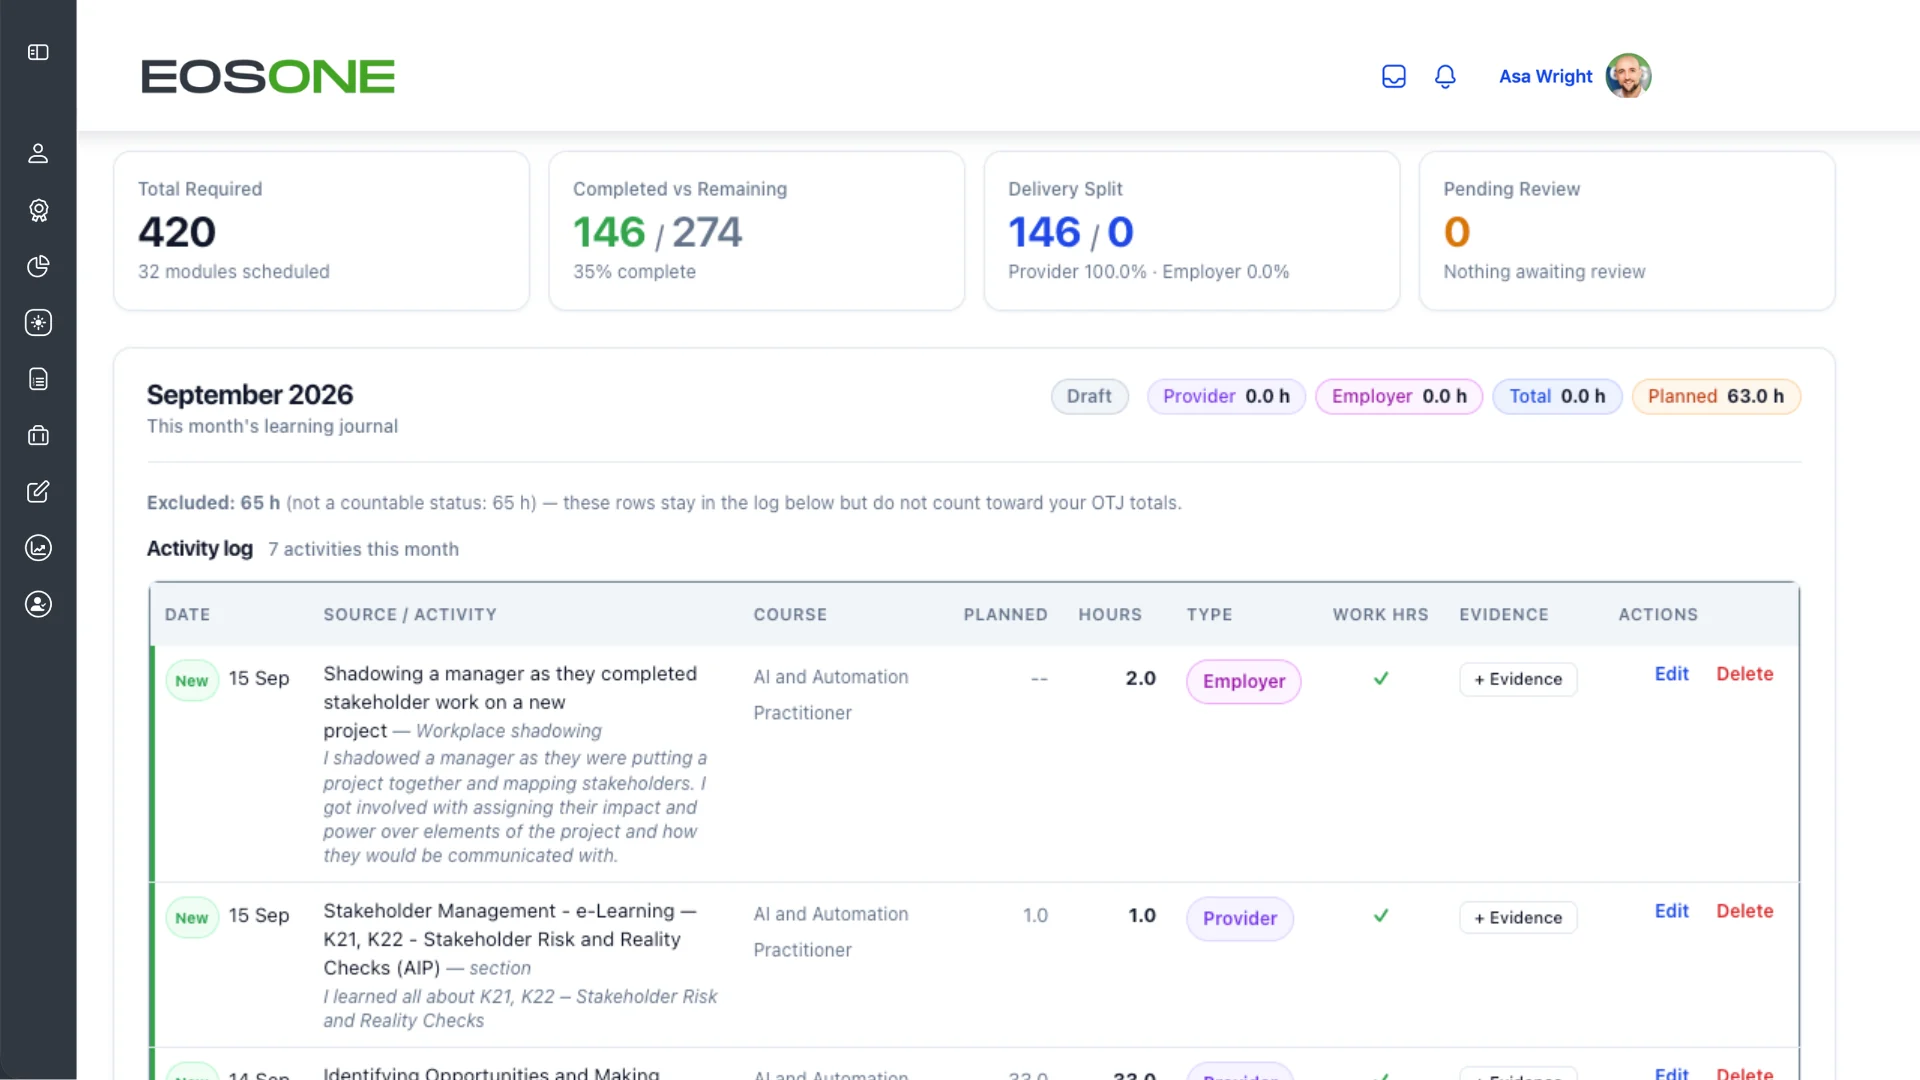Click the 'Excluded: 65 h' notice
Image resolution: width=1920 pixels, height=1080 pixels.
point(664,502)
